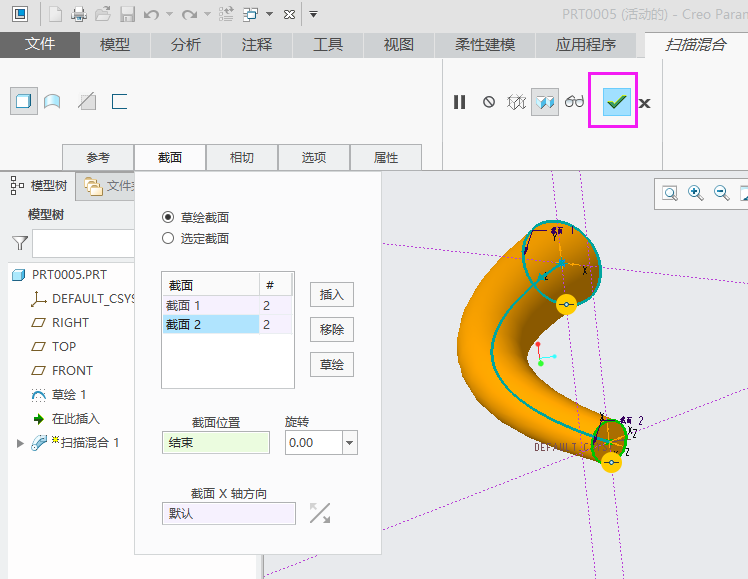The width and height of the screenshot is (748, 579).
Task: Click the 移除 button
Action: click(x=331, y=329)
